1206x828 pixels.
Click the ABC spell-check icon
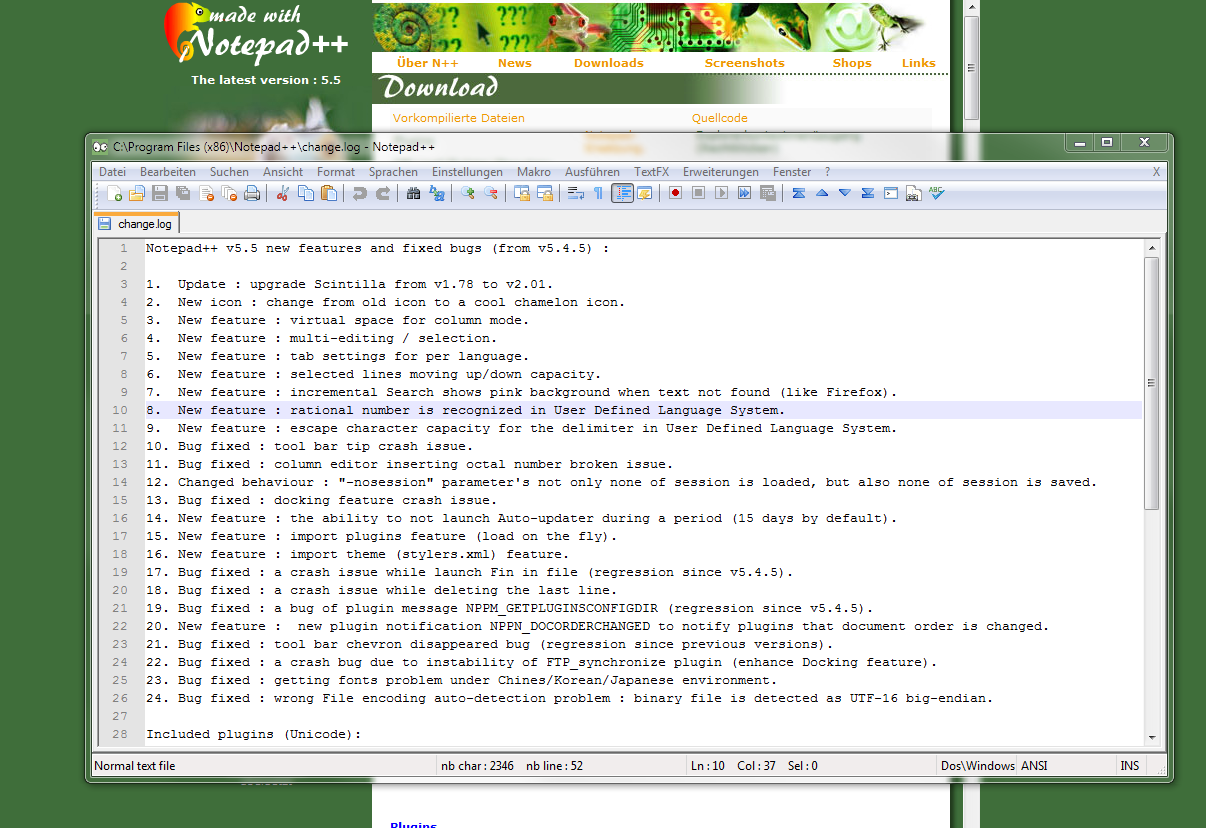coord(936,193)
